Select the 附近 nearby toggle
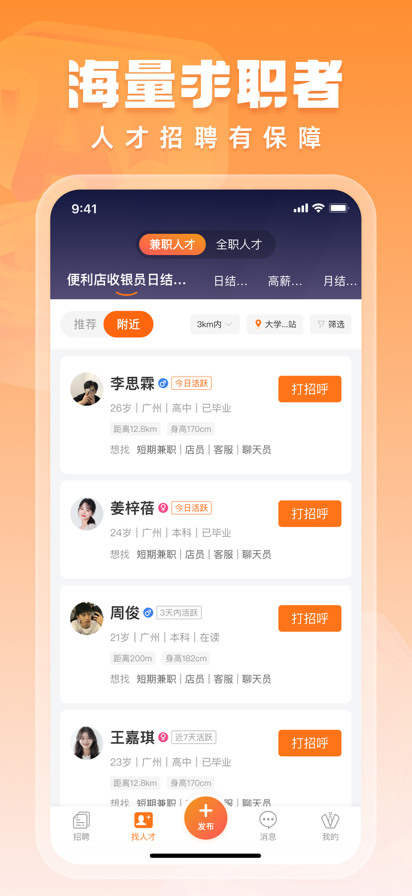412x896 pixels. click(x=129, y=324)
